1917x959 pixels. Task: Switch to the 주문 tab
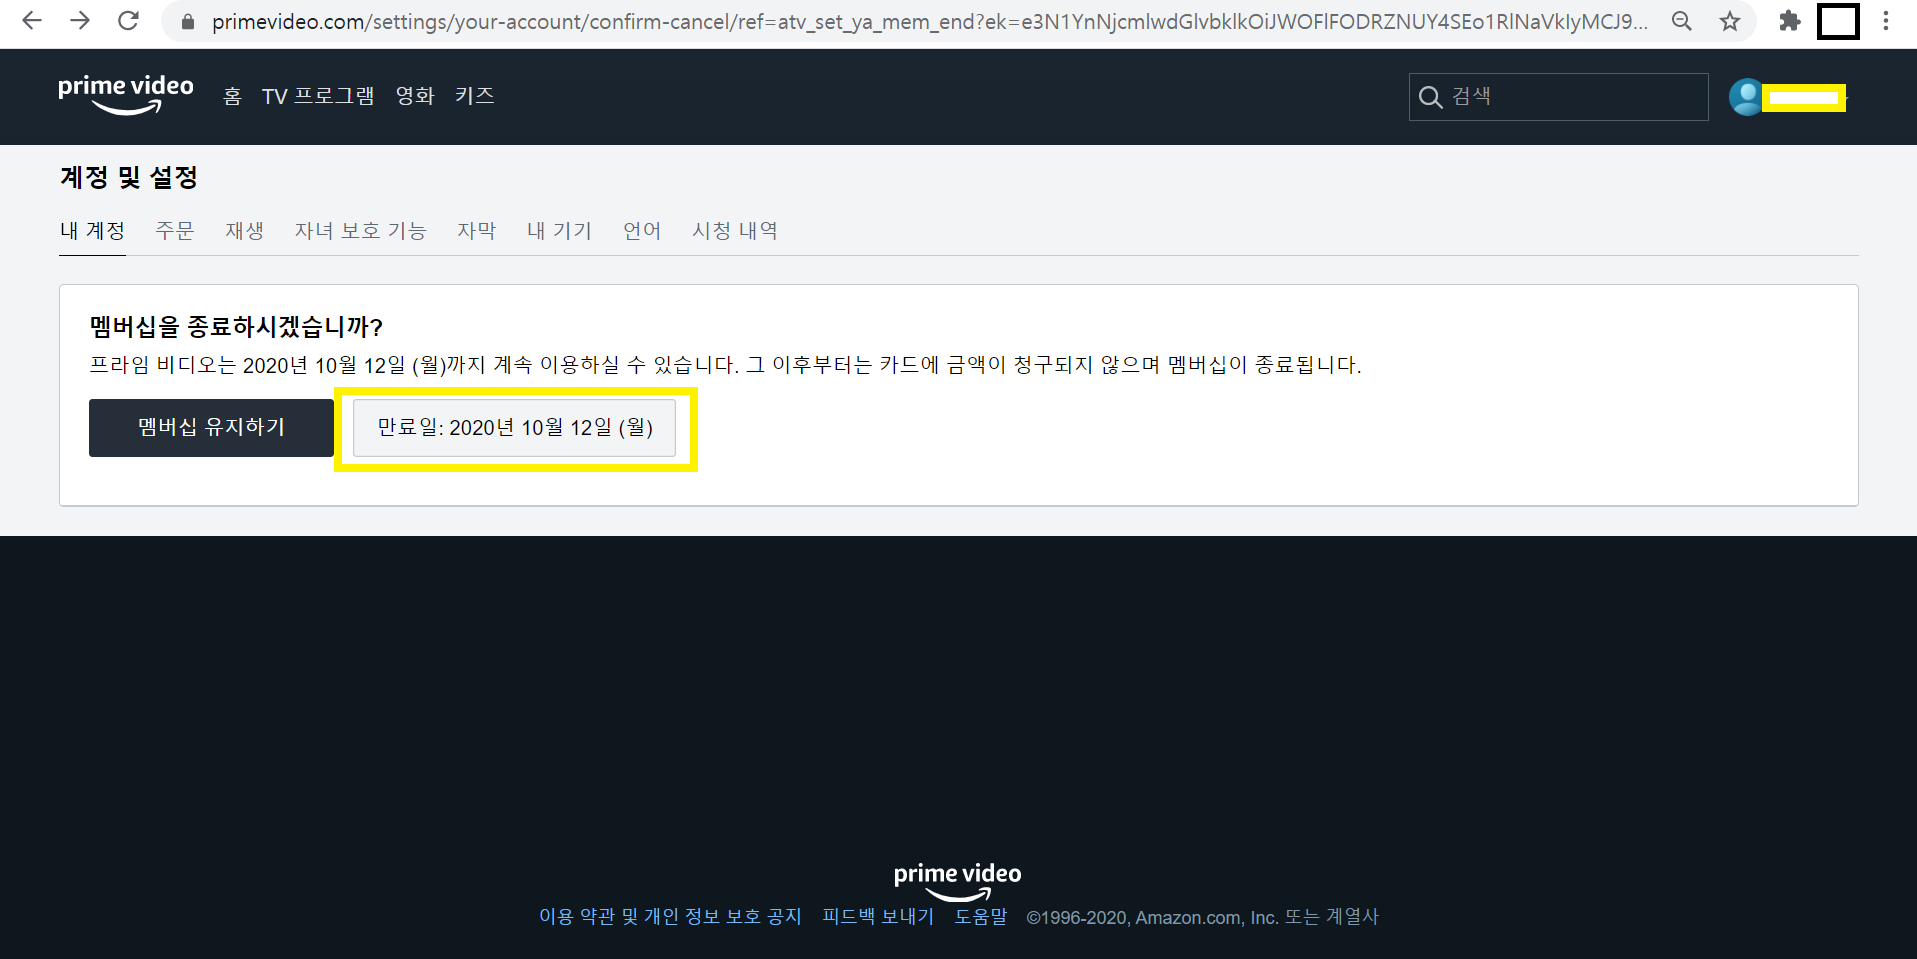pyautogui.click(x=175, y=231)
